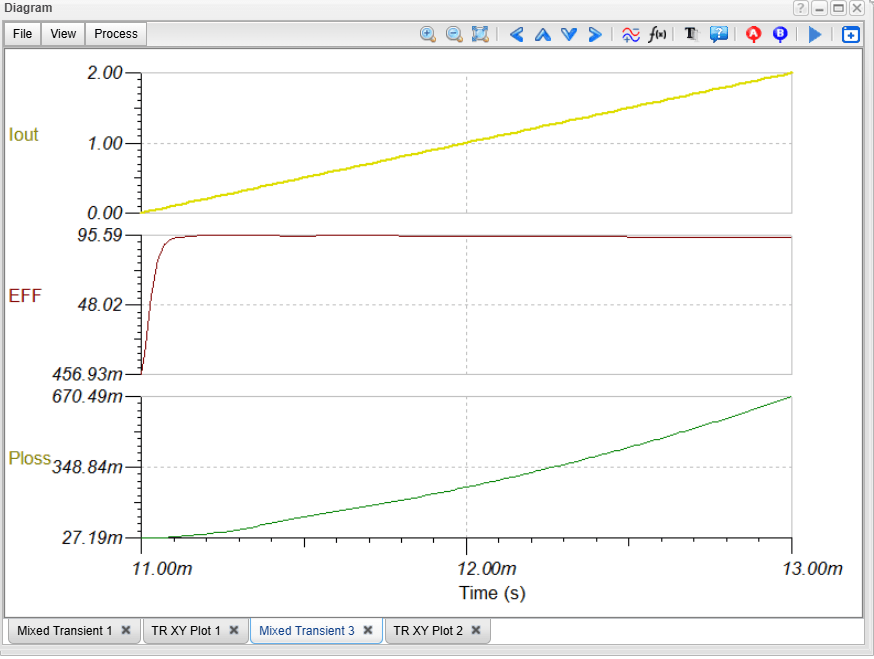Click the zoom in magnifier icon
Image resolution: width=874 pixels, height=659 pixels.
(x=428, y=34)
